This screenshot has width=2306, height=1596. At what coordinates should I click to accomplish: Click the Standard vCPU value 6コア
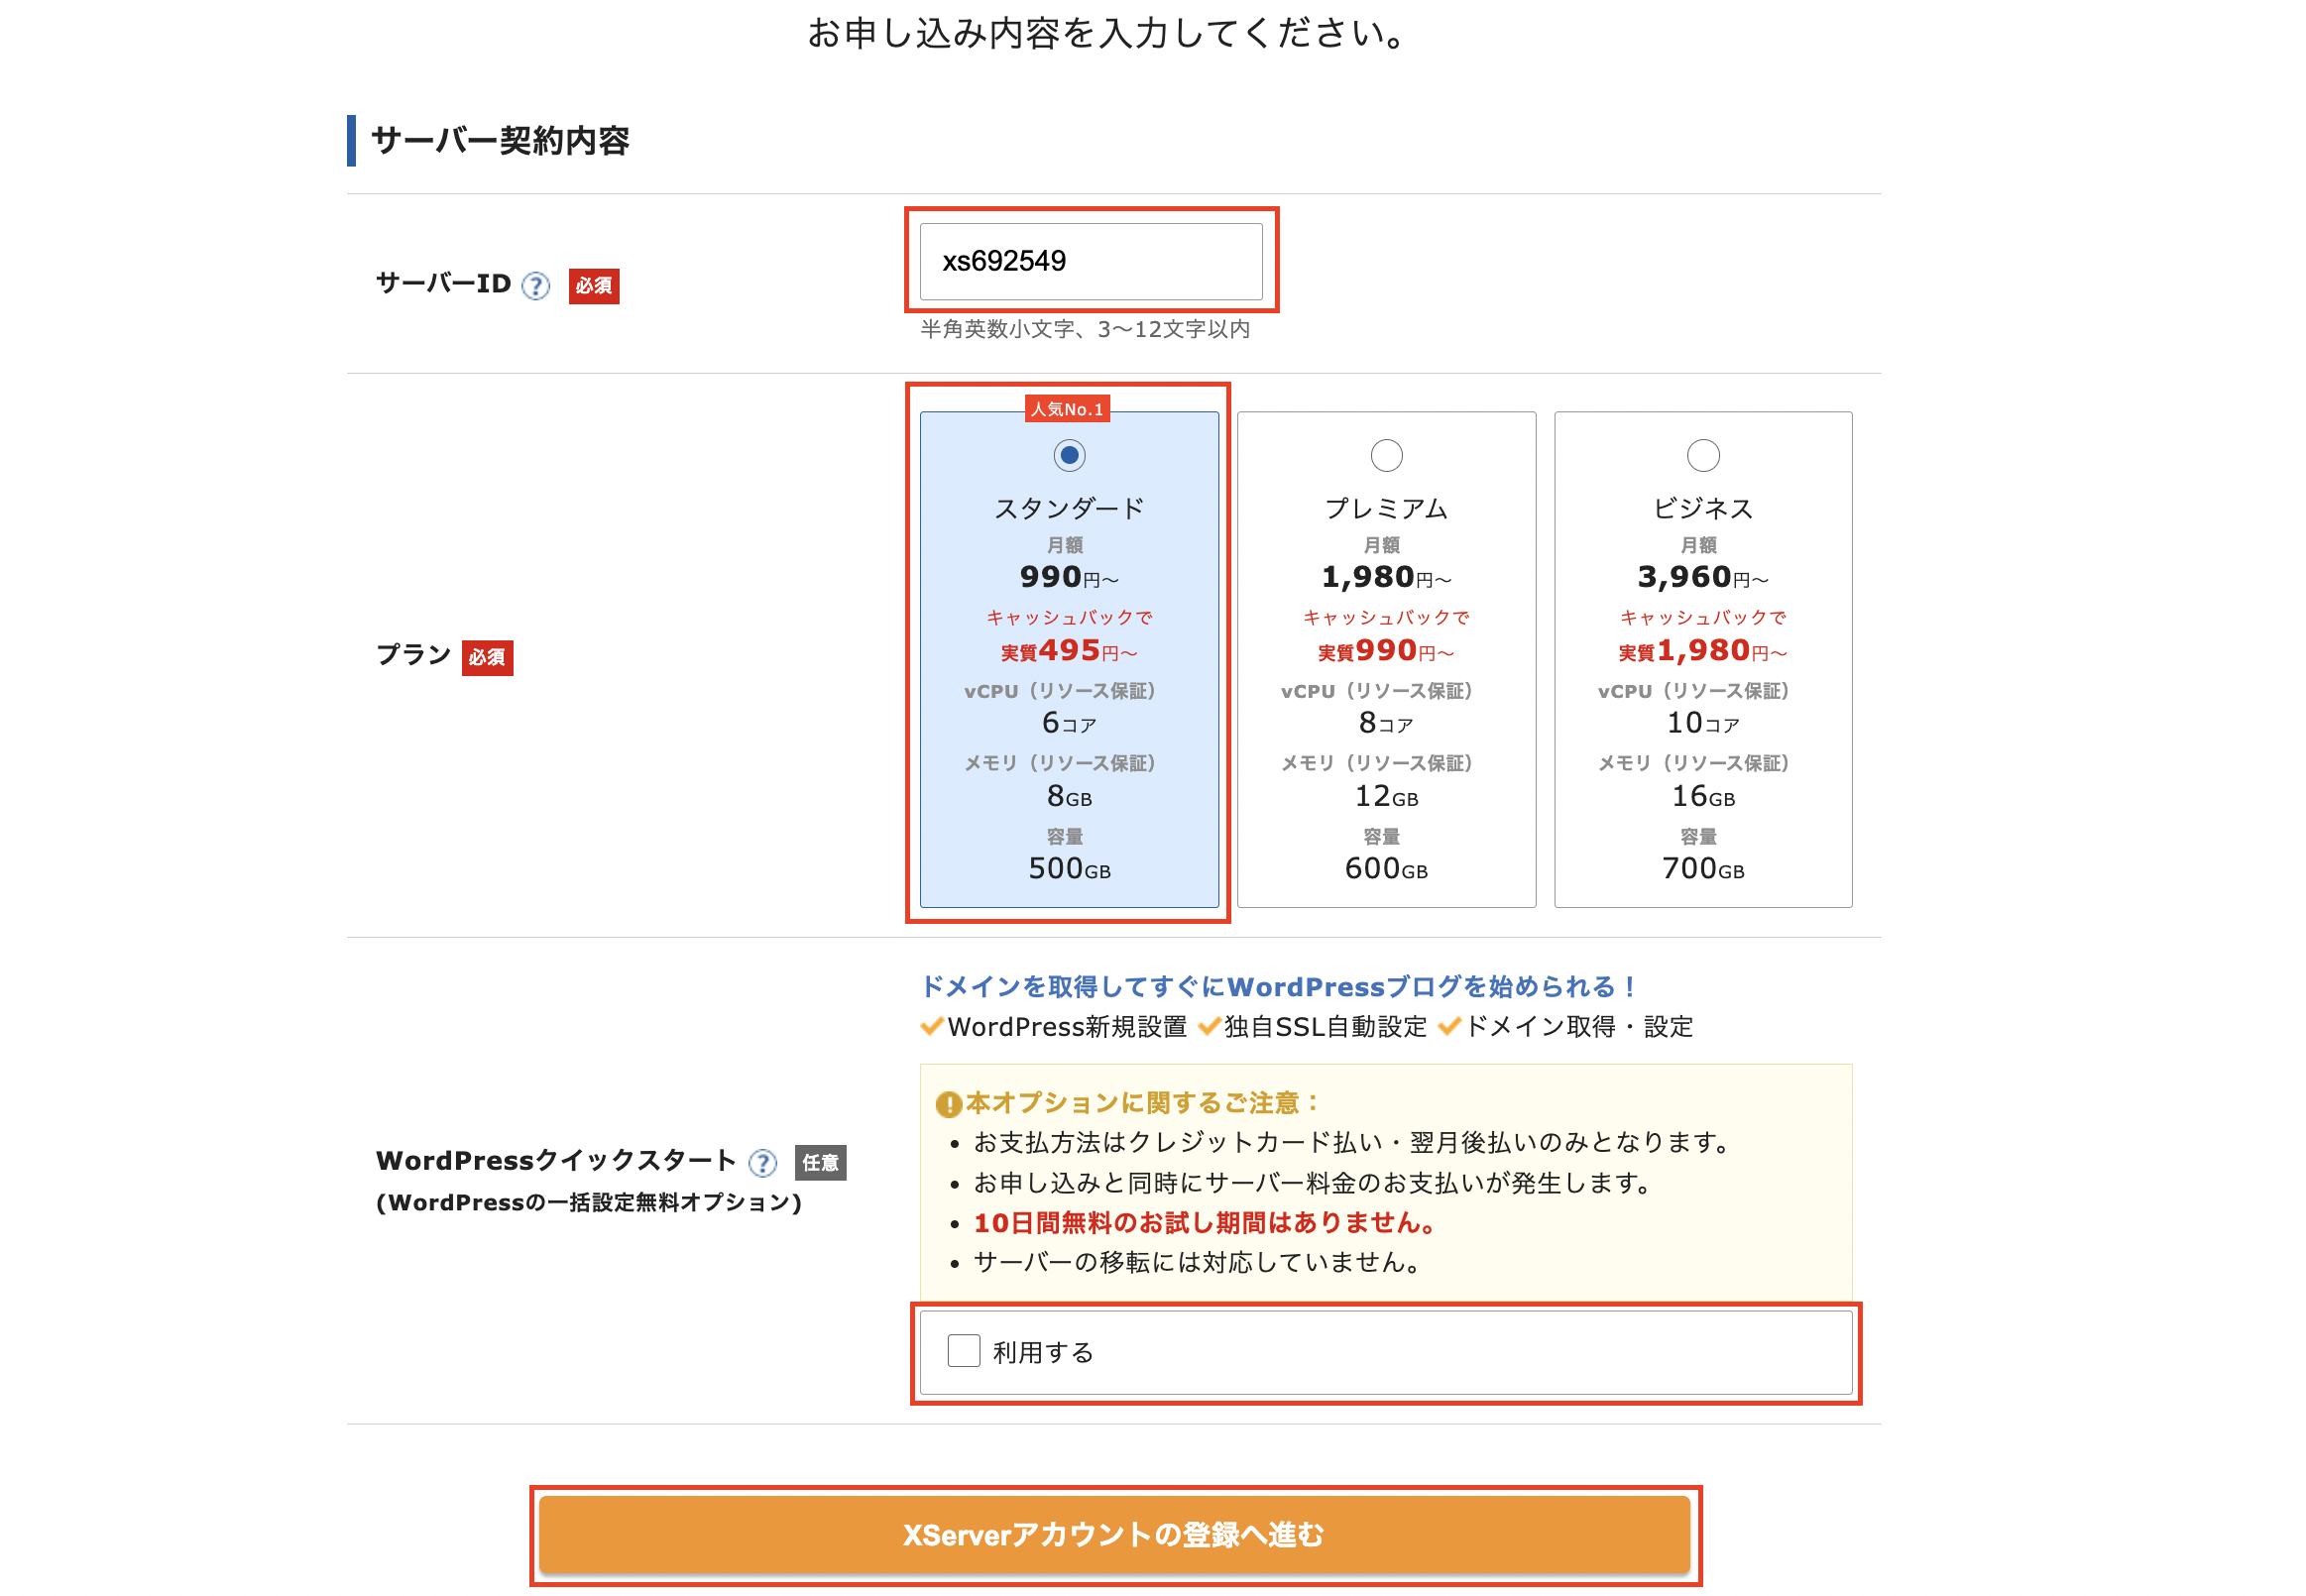click(x=1069, y=723)
